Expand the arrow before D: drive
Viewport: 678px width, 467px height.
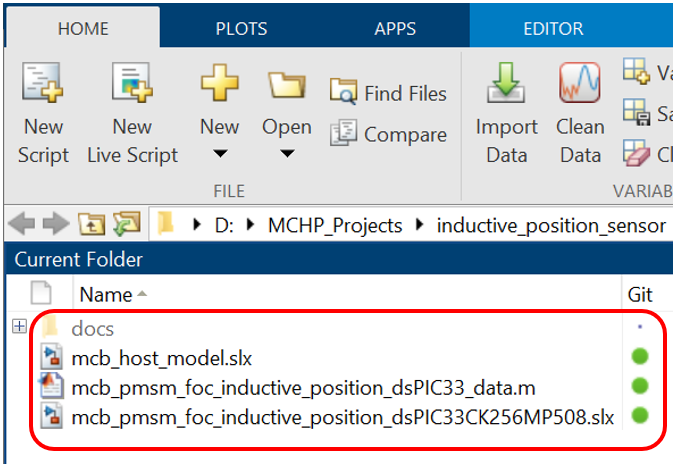pos(197,225)
